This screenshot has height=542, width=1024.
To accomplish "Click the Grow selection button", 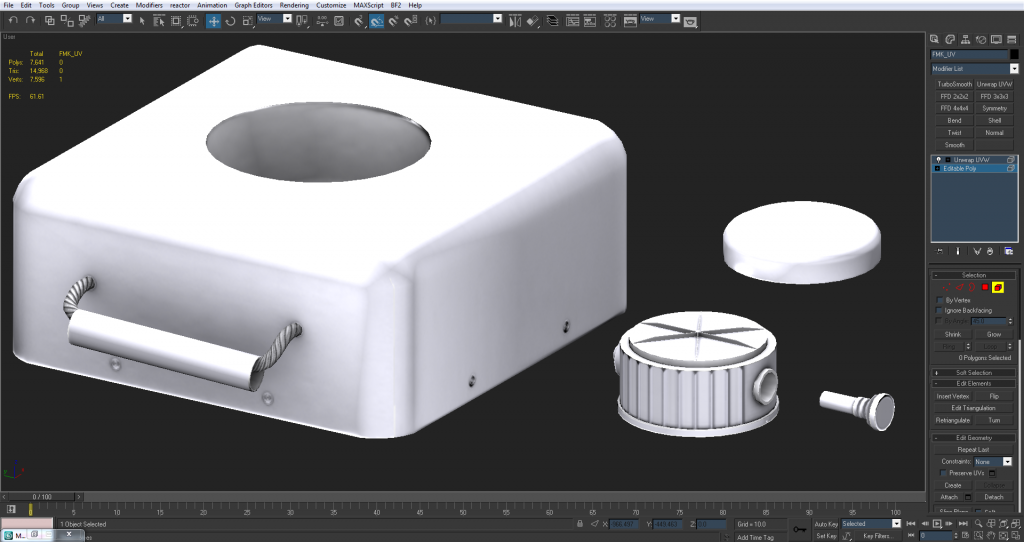I will coord(993,334).
